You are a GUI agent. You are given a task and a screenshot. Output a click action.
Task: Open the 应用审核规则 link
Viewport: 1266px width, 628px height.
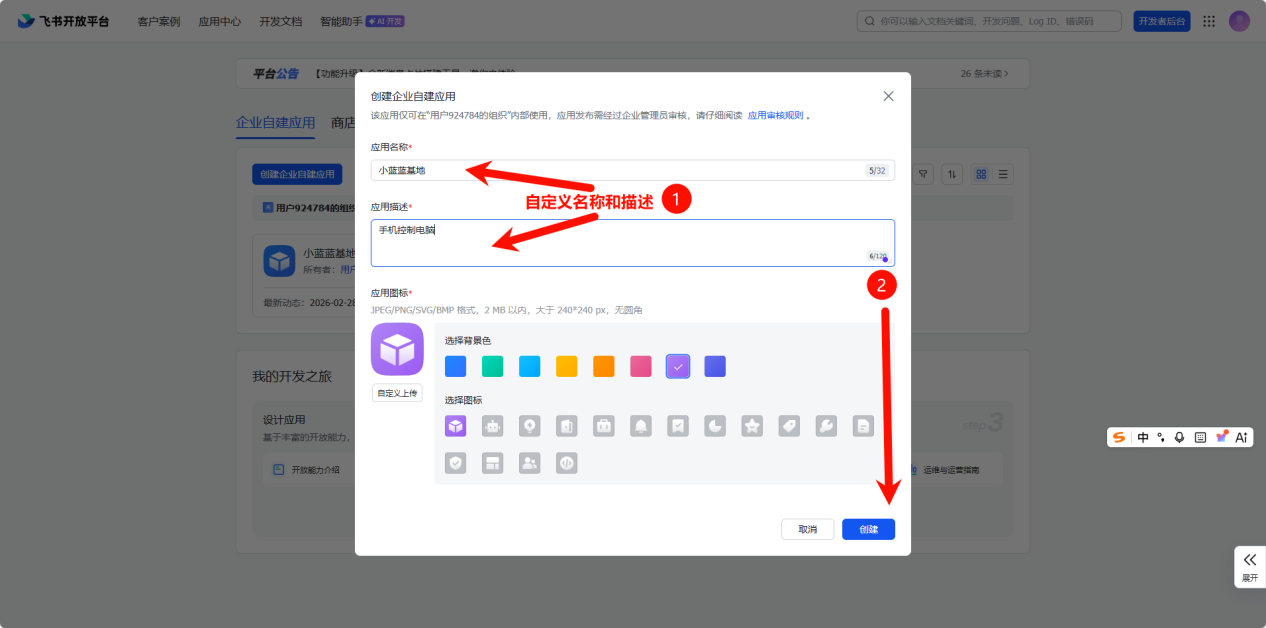(x=776, y=116)
